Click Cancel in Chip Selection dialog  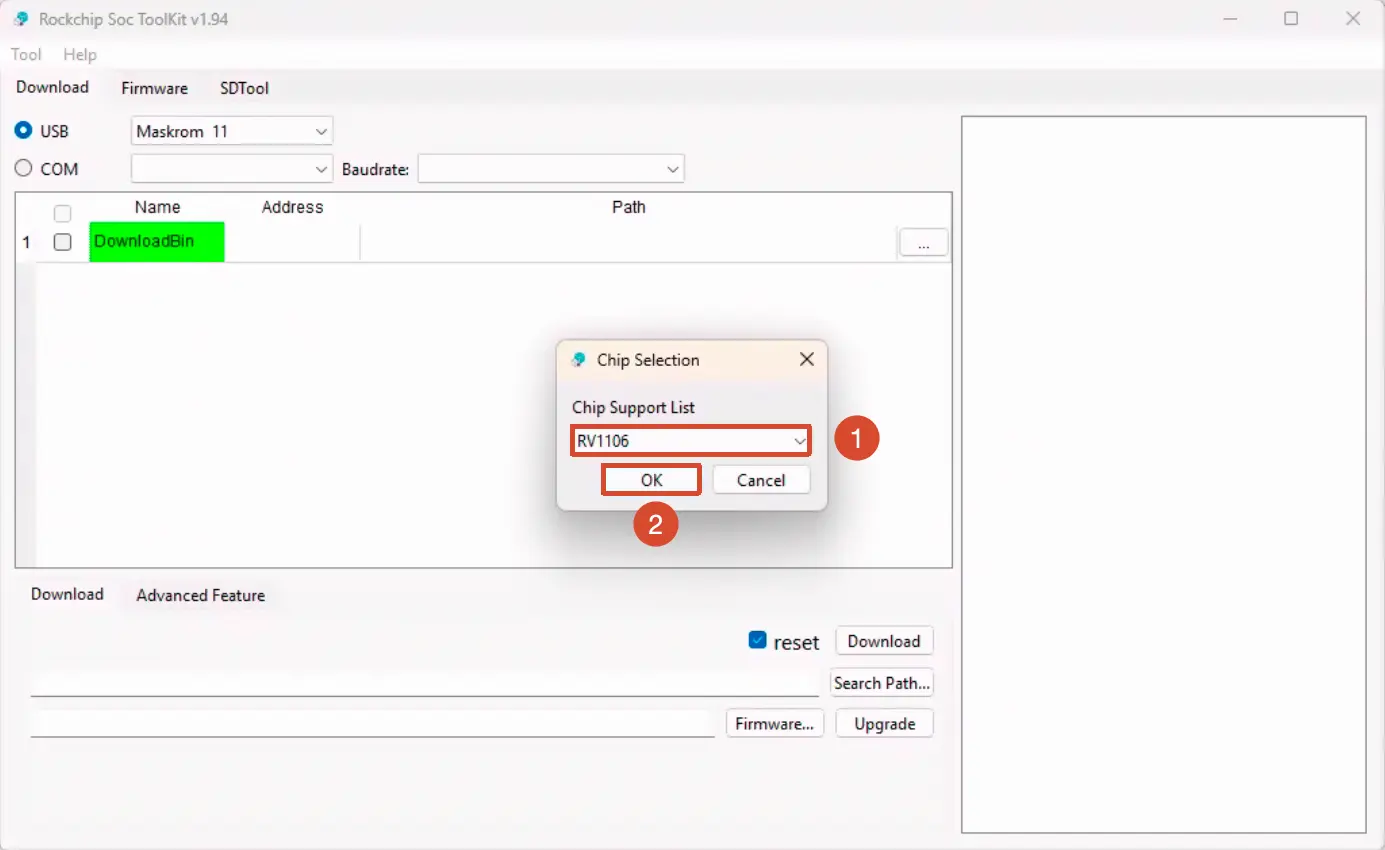(x=761, y=480)
